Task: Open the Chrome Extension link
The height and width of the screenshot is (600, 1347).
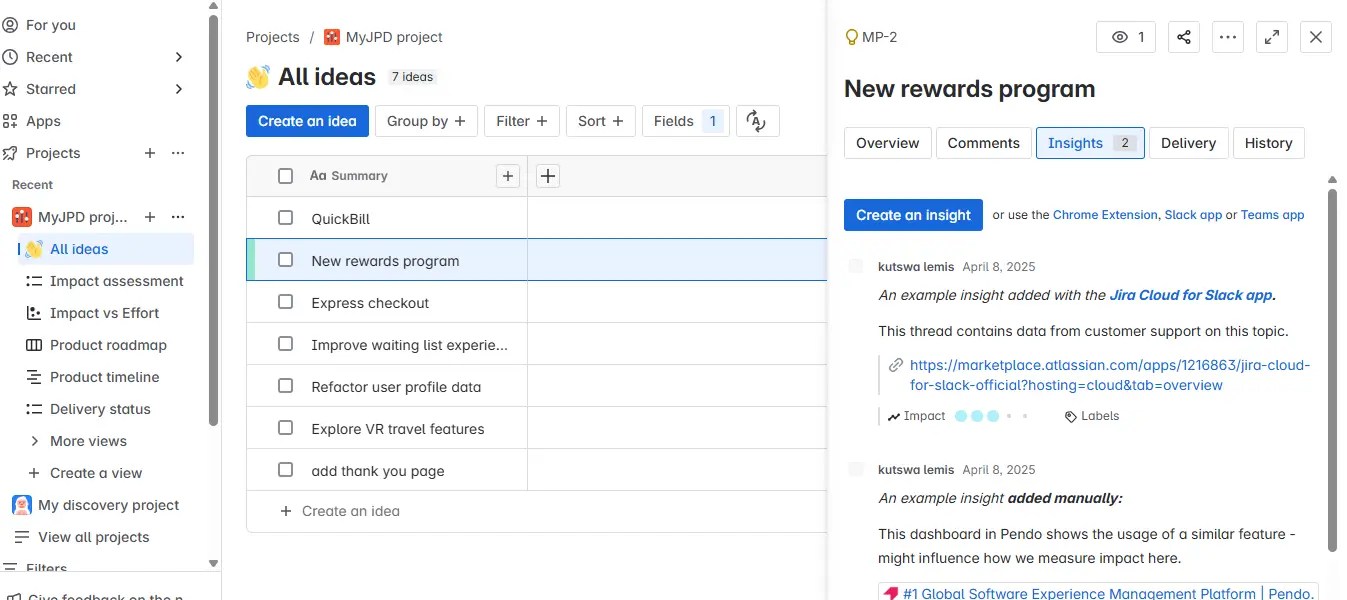Action: coord(1105,215)
